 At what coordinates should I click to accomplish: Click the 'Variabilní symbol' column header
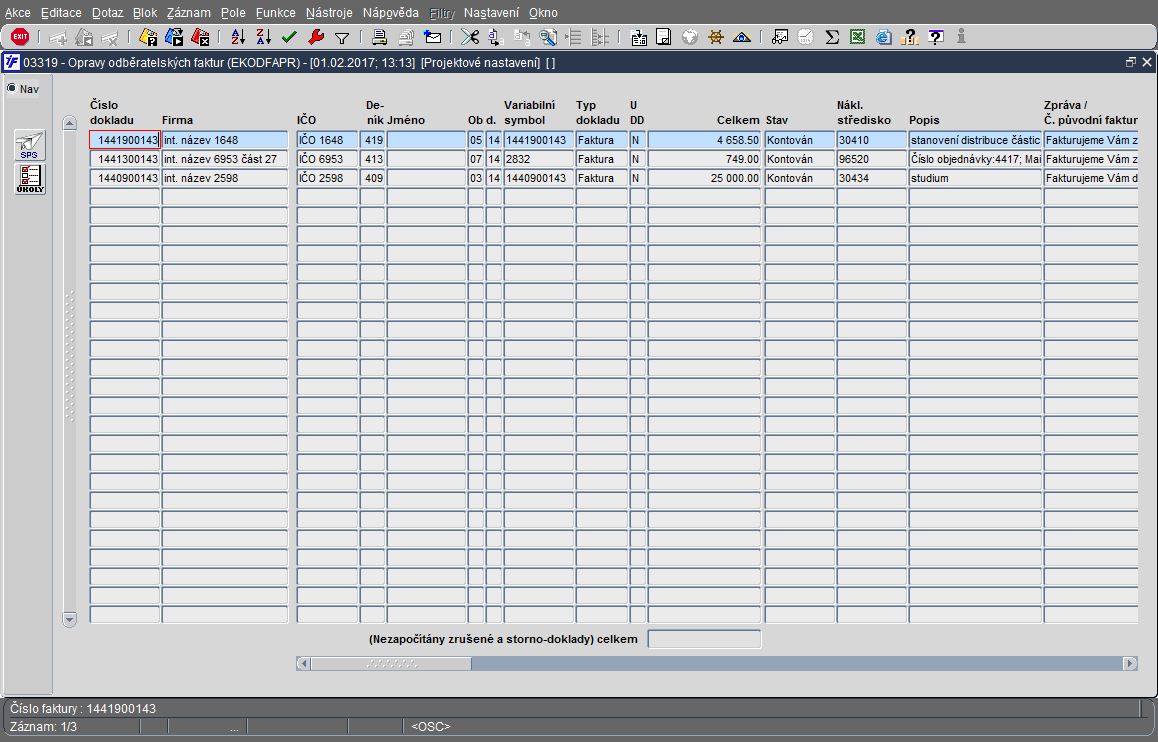530,112
